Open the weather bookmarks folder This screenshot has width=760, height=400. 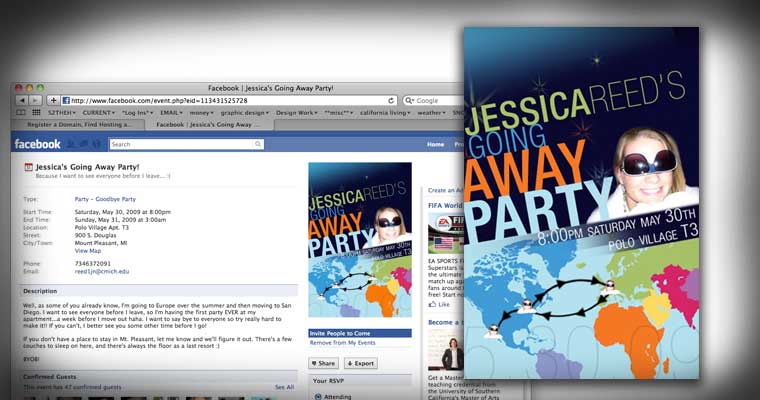tap(431, 112)
